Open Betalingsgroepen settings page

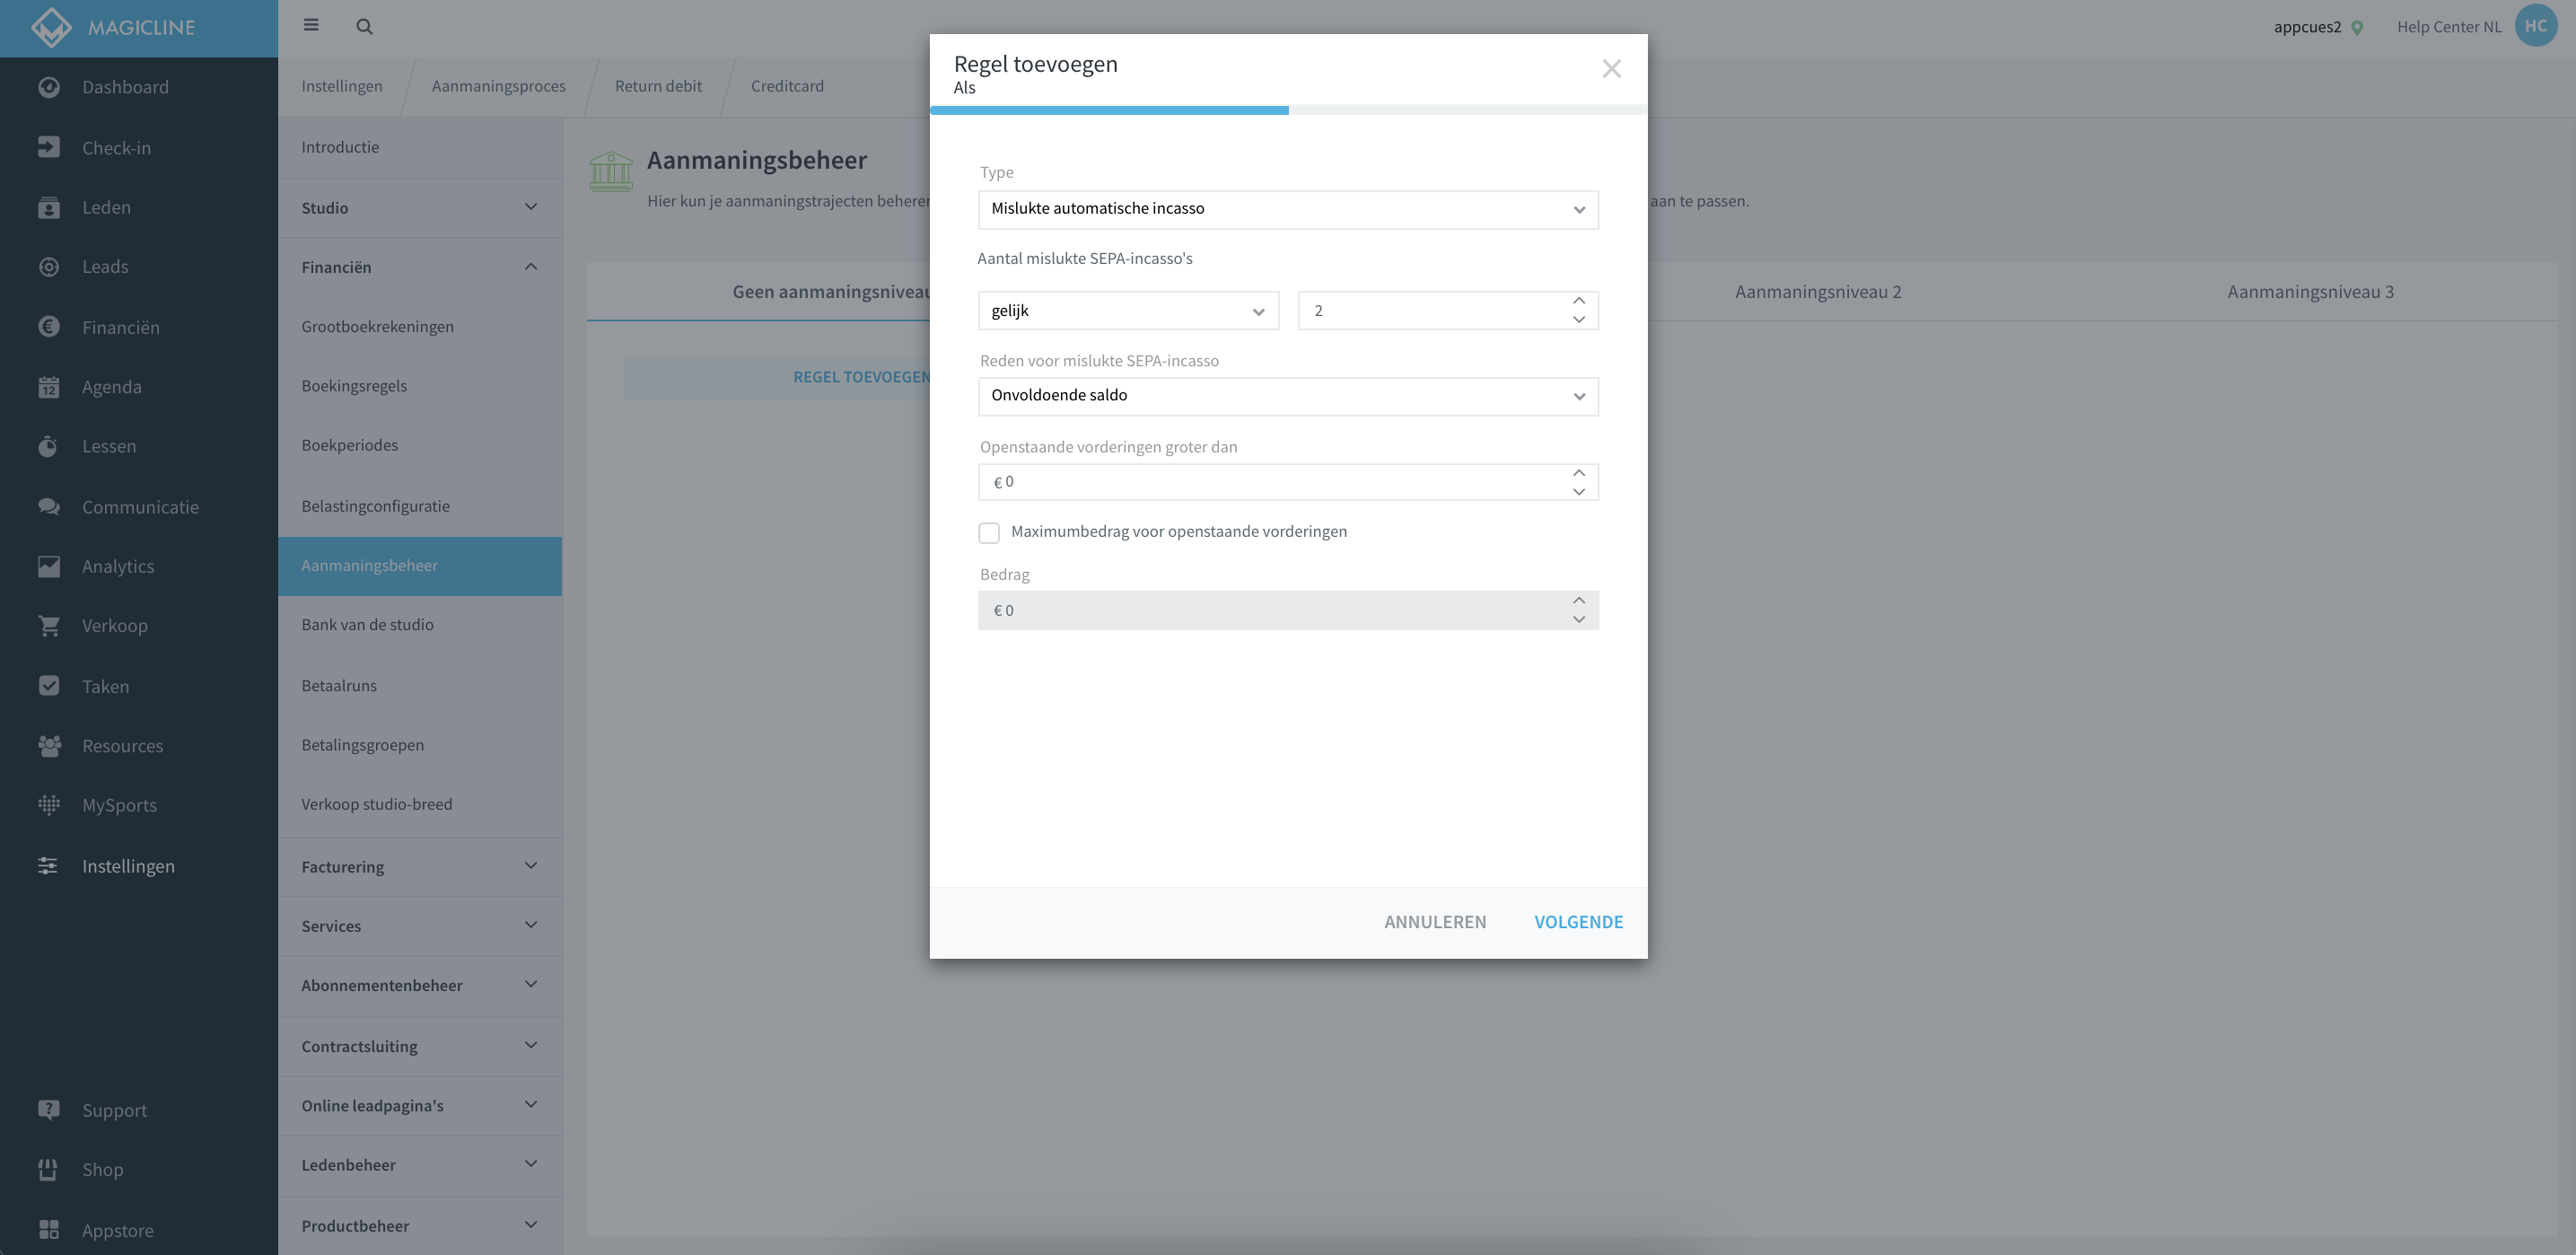[x=420, y=745]
